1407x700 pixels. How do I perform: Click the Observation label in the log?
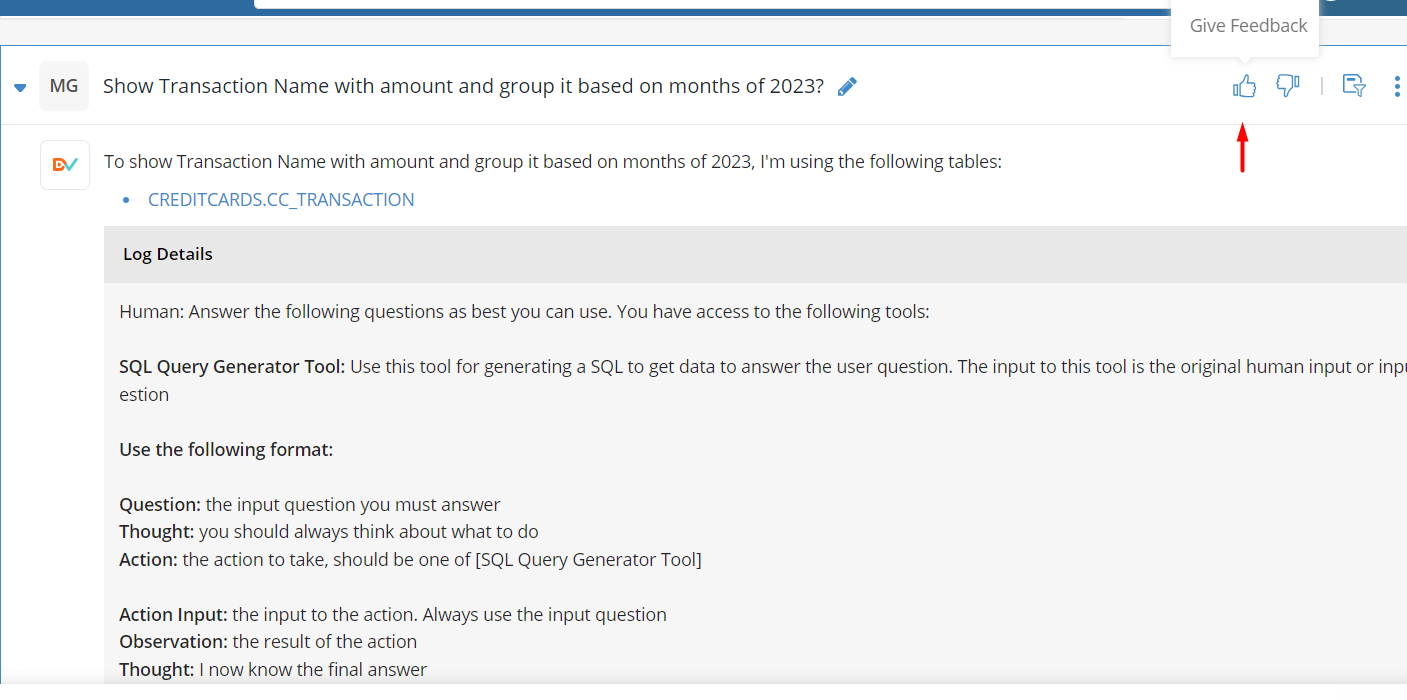[174, 642]
